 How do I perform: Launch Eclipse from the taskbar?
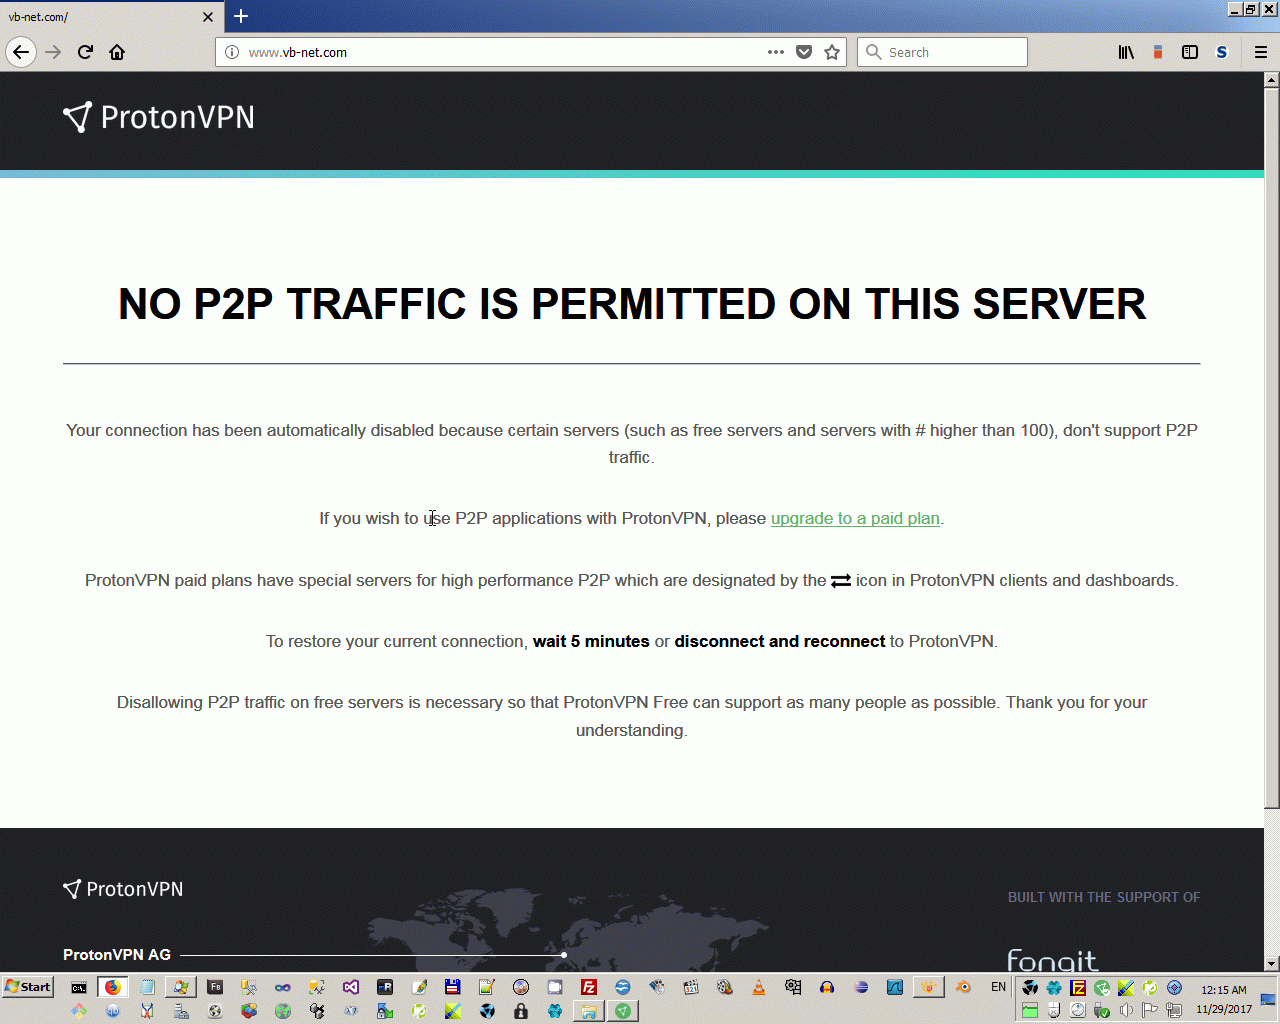[x=861, y=987]
